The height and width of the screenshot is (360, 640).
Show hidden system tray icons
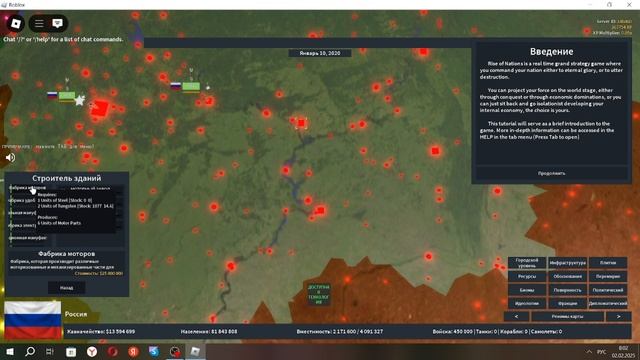click(589, 352)
